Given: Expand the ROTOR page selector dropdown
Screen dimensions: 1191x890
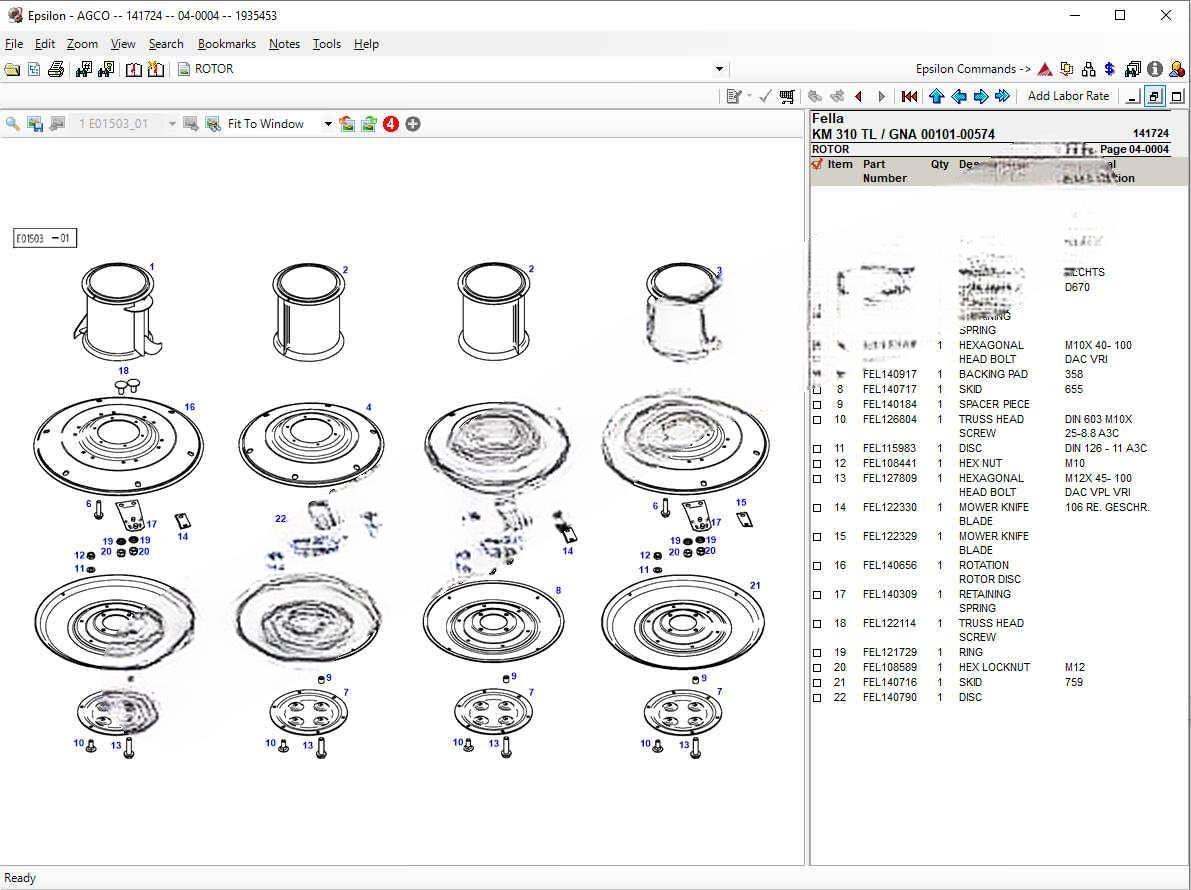Looking at the screenshot, I should pos(718,69).
